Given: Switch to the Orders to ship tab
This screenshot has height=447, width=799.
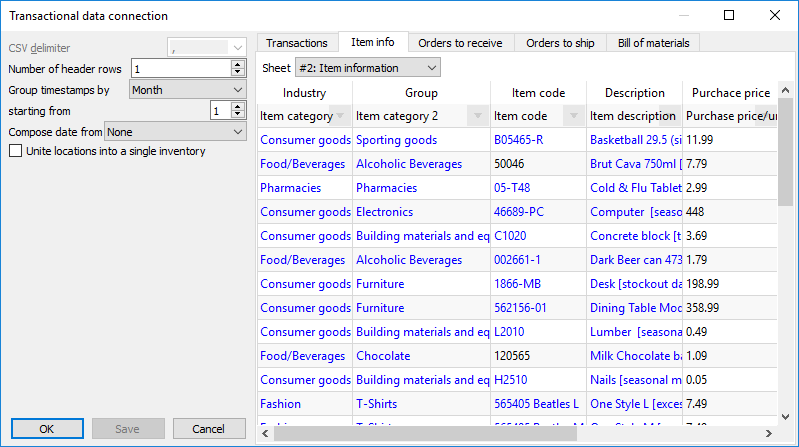Looking at the screenshot, I should coord(560,43).
